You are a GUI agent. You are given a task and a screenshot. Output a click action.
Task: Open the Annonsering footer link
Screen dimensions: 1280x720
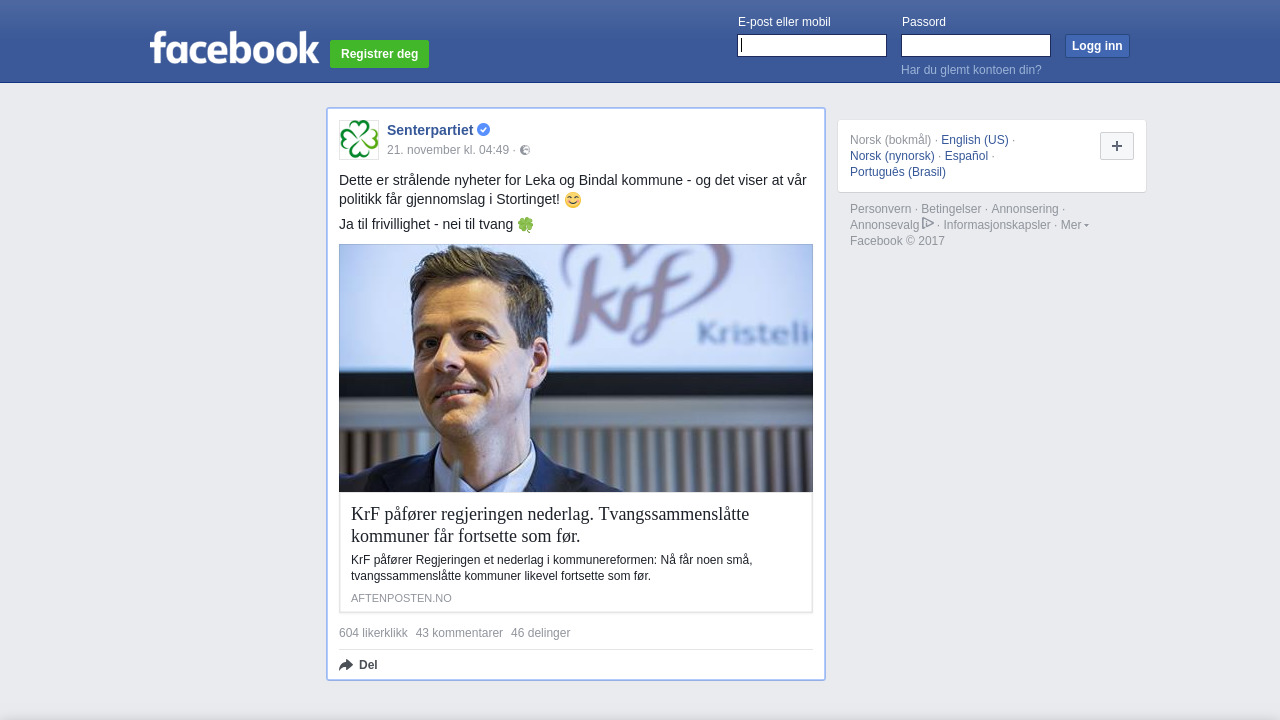click(1025, 209)
